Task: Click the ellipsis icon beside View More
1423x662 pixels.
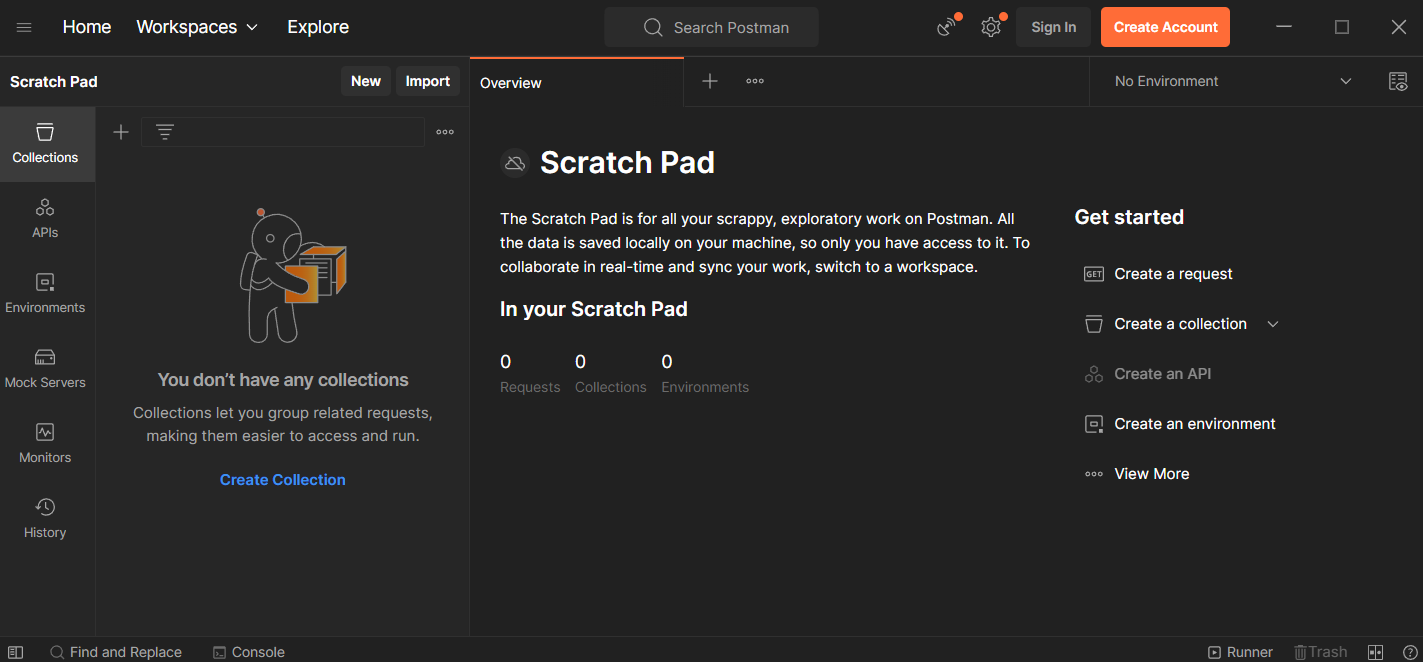Action: coord(1094,474)
